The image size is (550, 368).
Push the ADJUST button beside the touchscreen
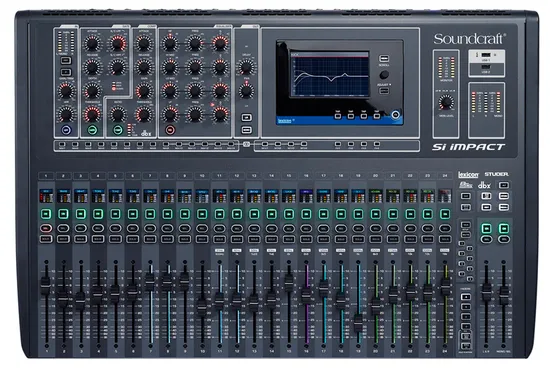pos(384,91)
